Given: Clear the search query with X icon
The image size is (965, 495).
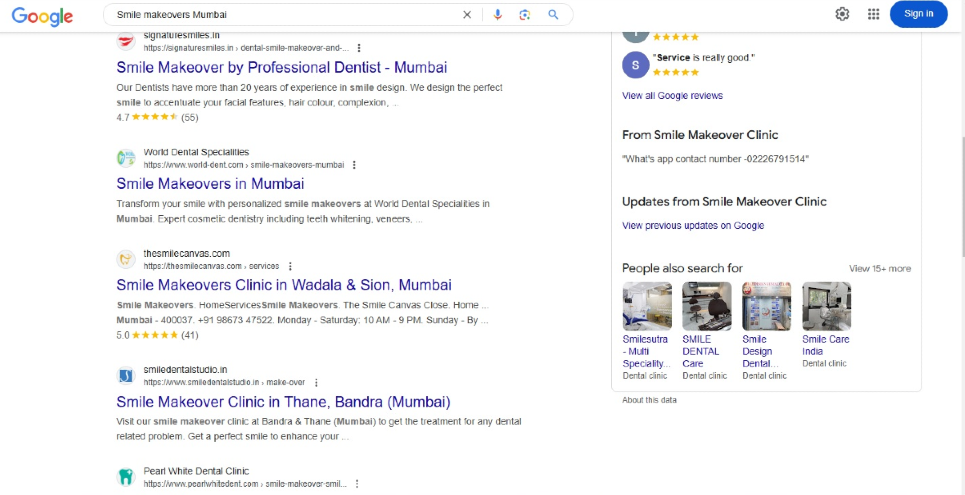Looking at the screenshot, I should [467, 15].
